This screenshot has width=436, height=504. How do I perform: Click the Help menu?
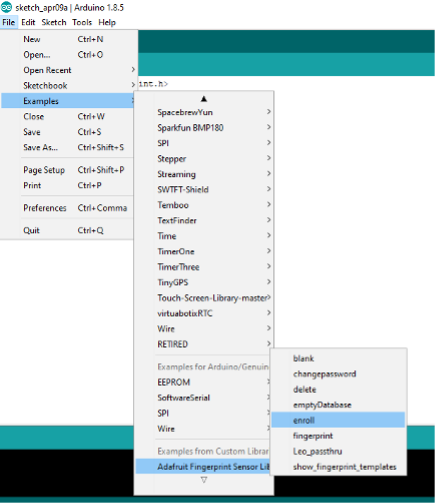pyautogui.click(x=107, y=22)
